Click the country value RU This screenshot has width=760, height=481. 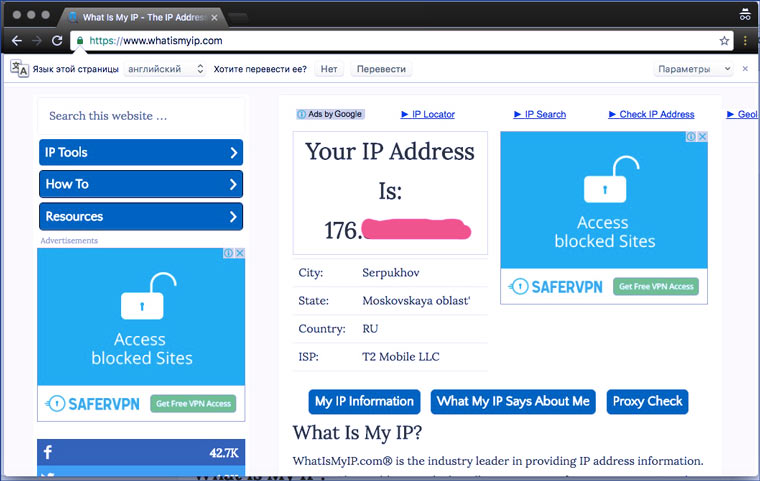coord(370,329)
